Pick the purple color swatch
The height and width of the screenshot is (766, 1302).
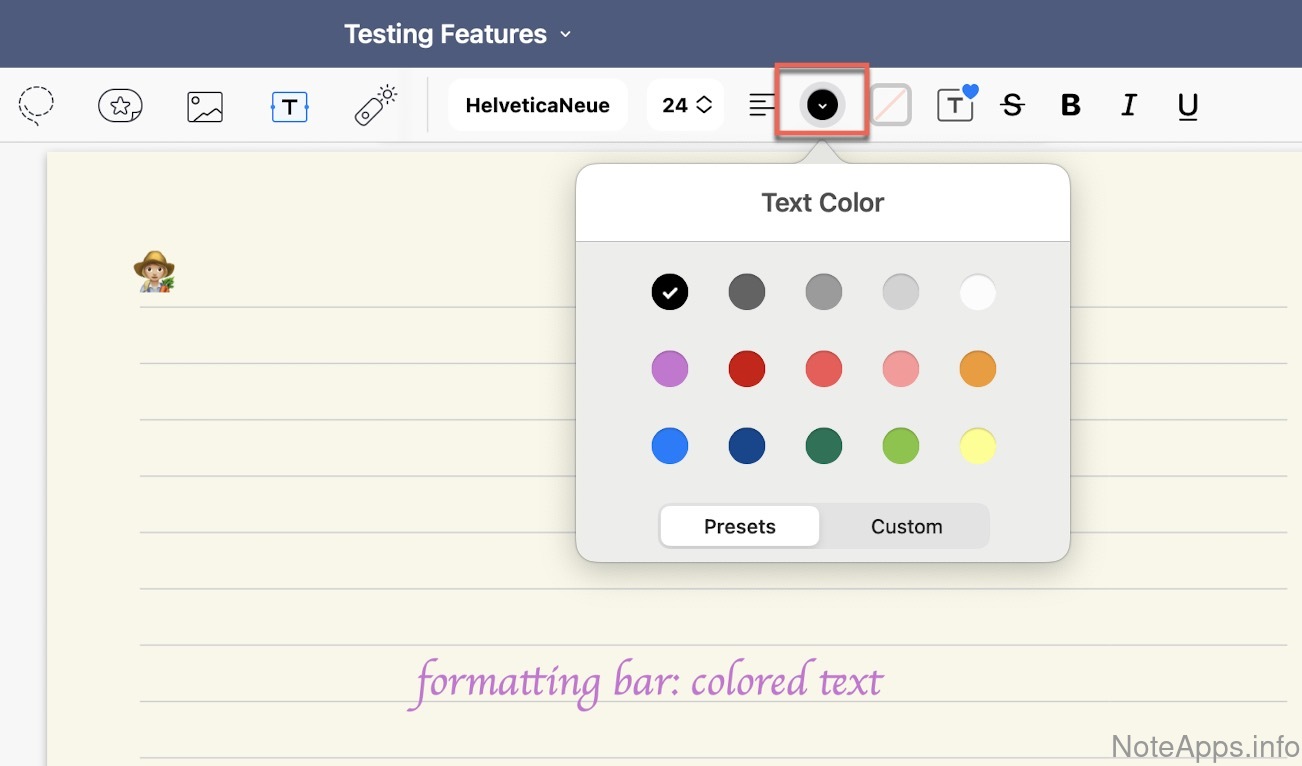pos(670,369)
